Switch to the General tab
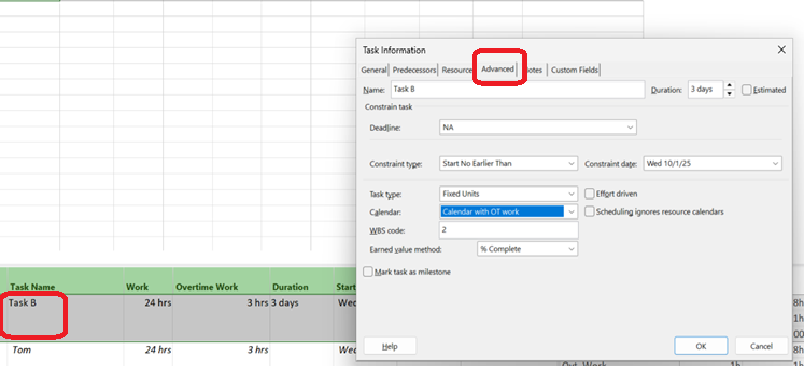The image size is (806, 389). point(374,70)
